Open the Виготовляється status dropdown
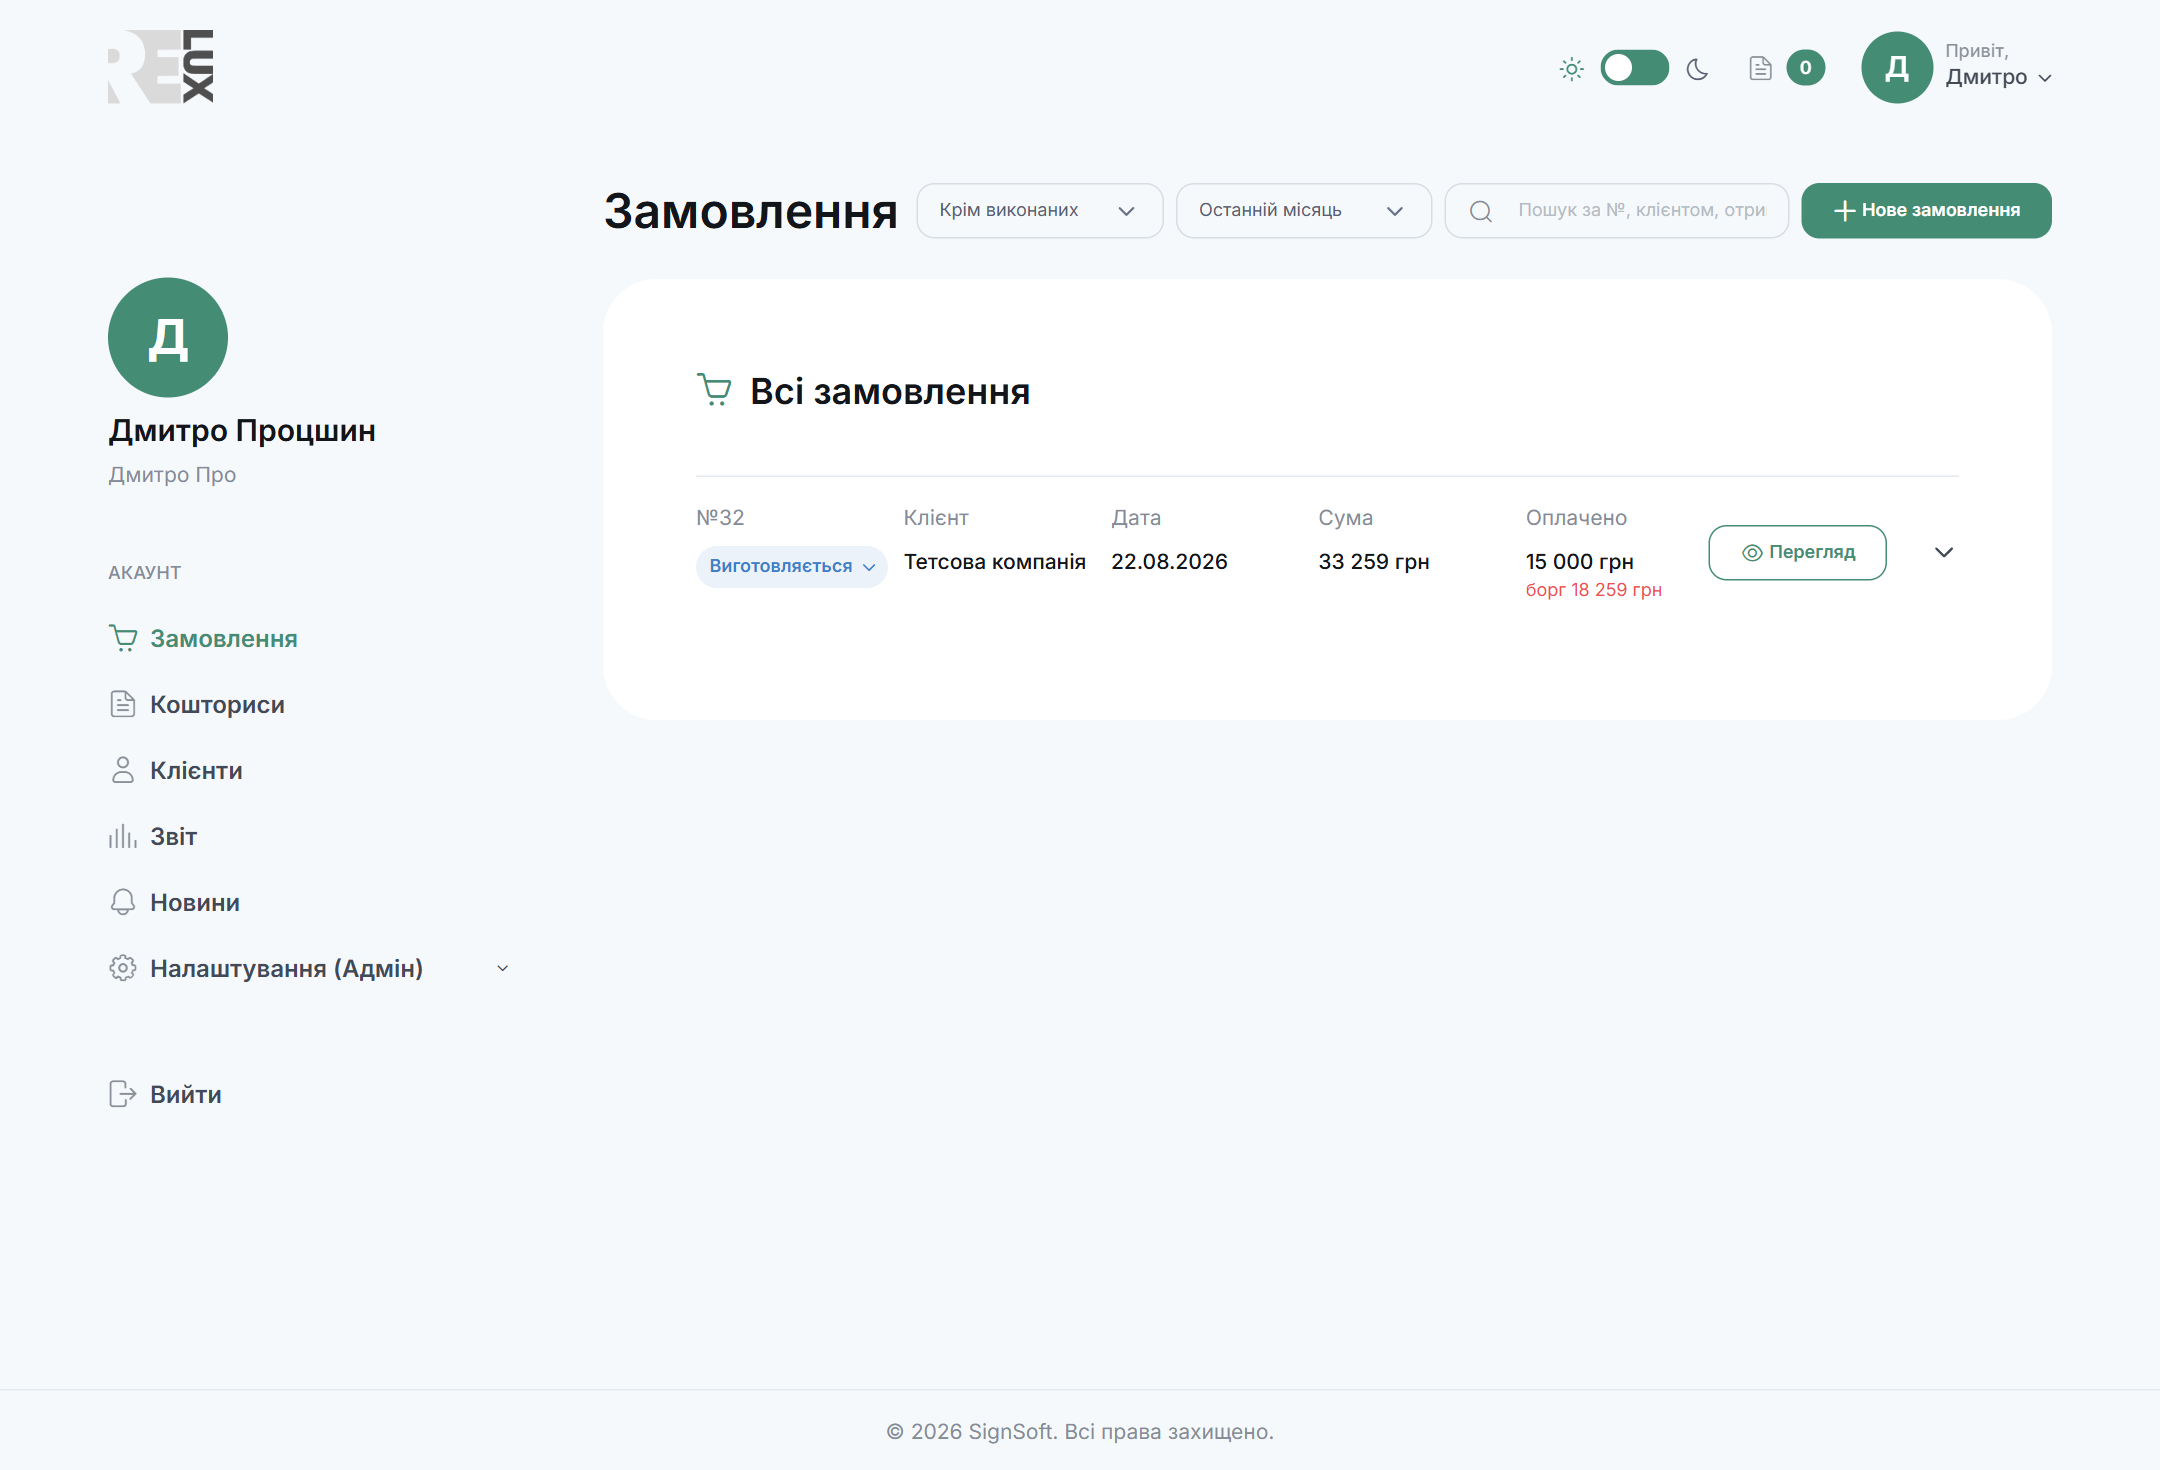 click(x=791, y=566)
